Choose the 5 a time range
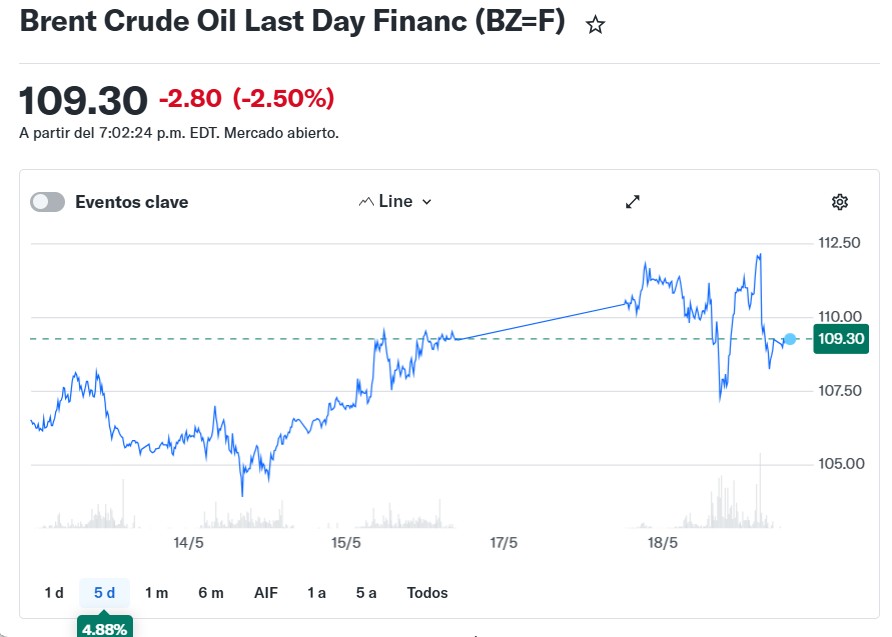This screenshot has width=892, height=637. tap(366, 593)
